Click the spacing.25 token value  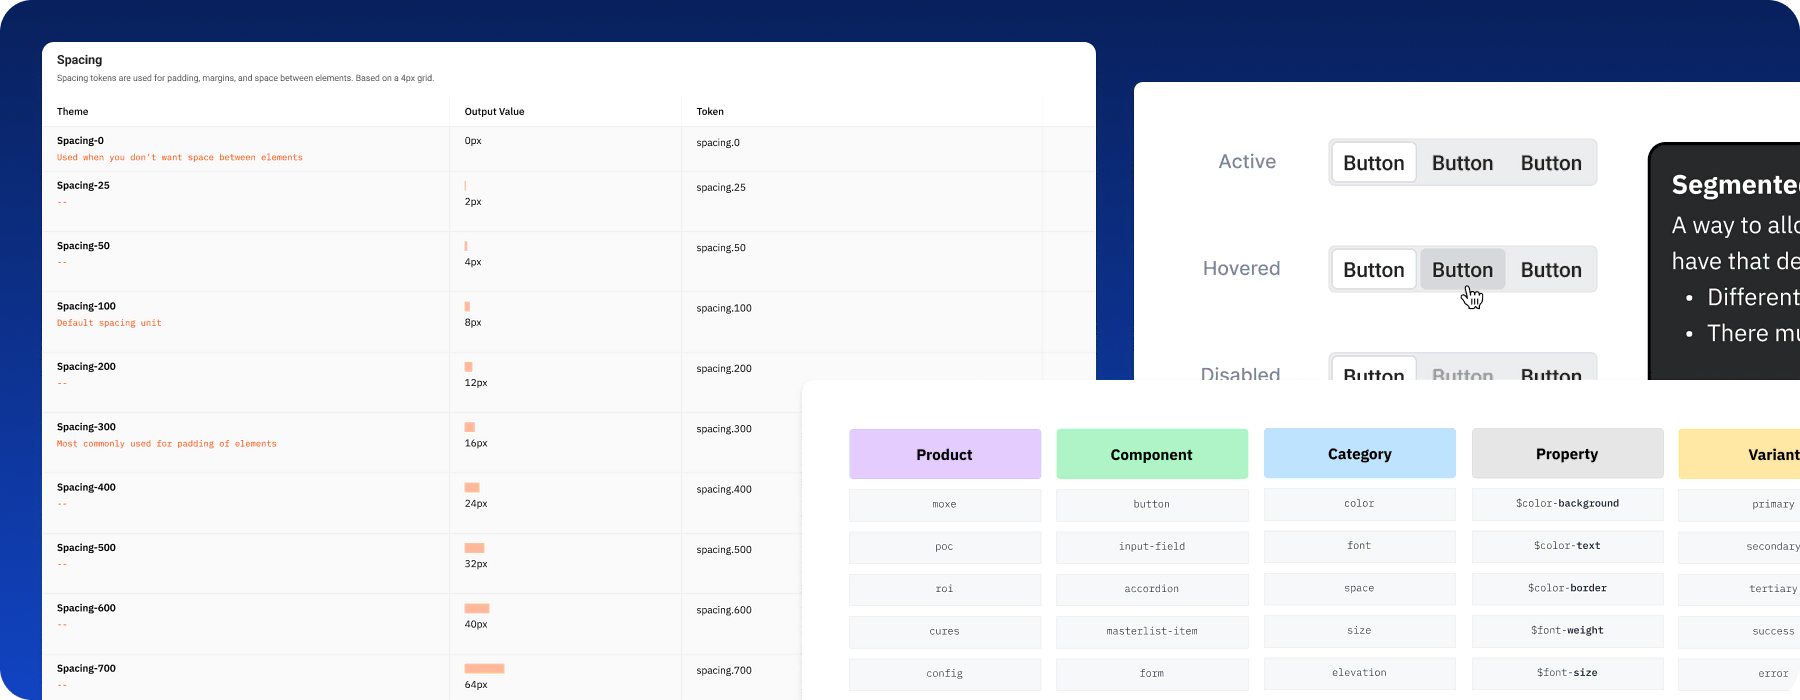coord(721,188)
